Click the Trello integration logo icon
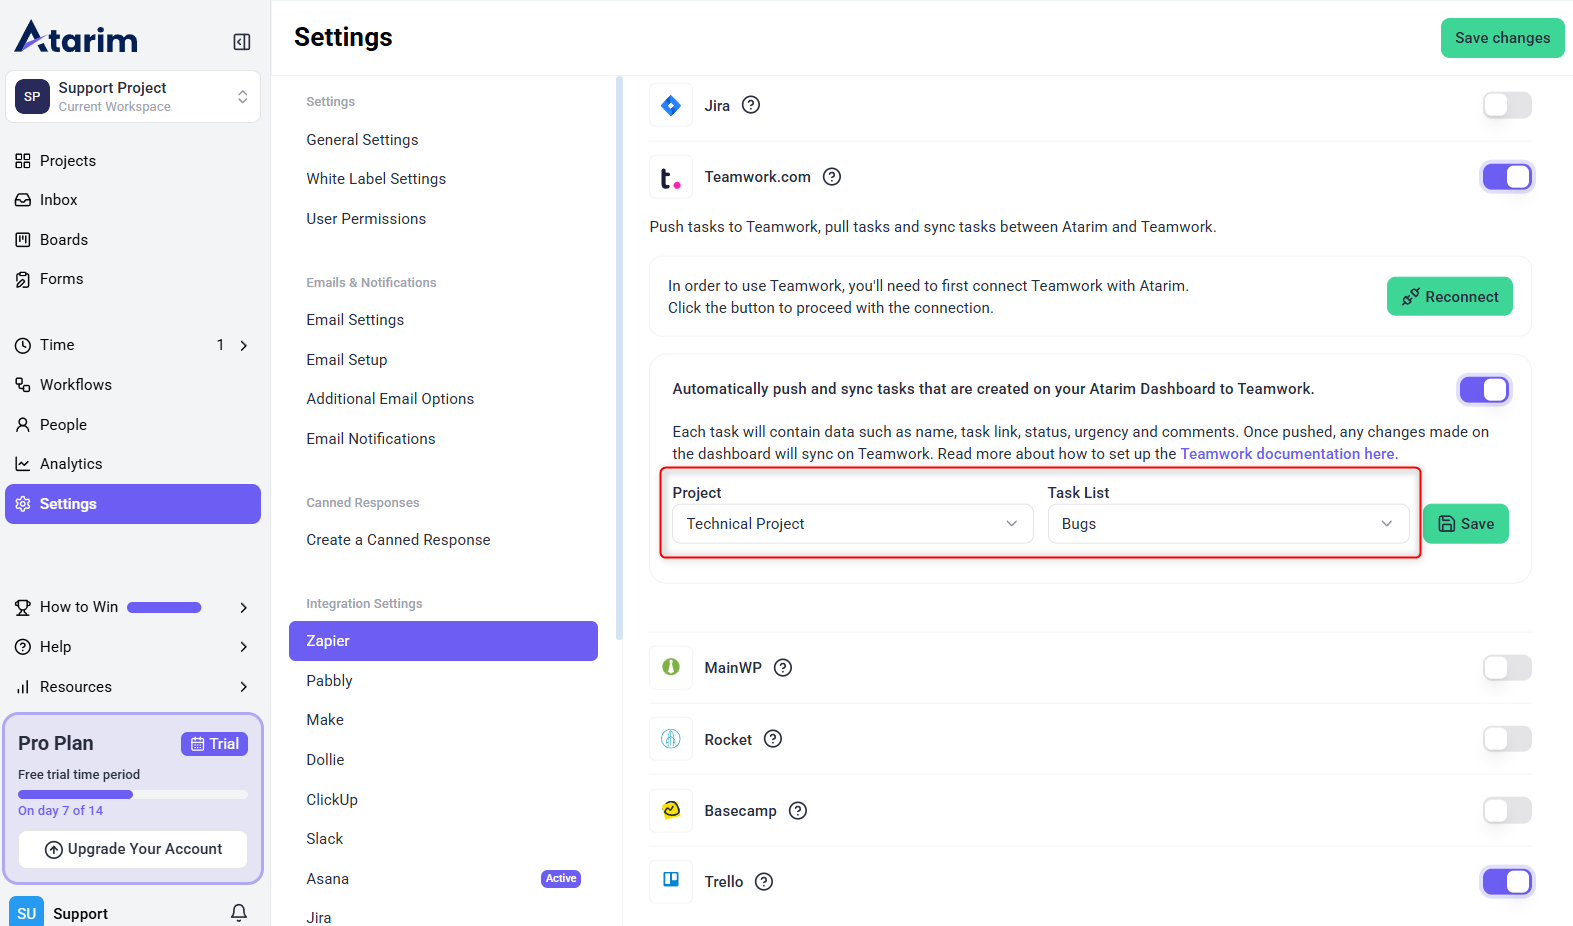The image size is (1573, 926). pyautogui.click(x=671, y=881)
